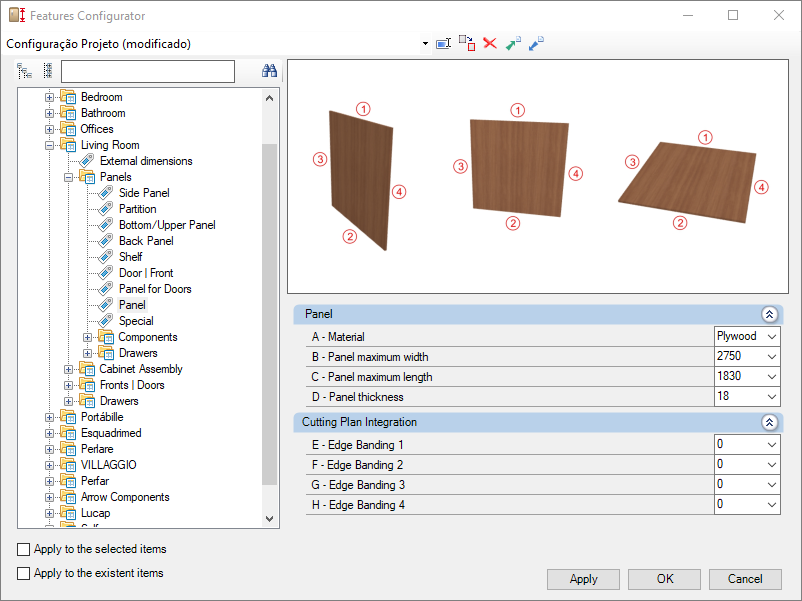Open the Panel thickness dropdown

point(747,396)
